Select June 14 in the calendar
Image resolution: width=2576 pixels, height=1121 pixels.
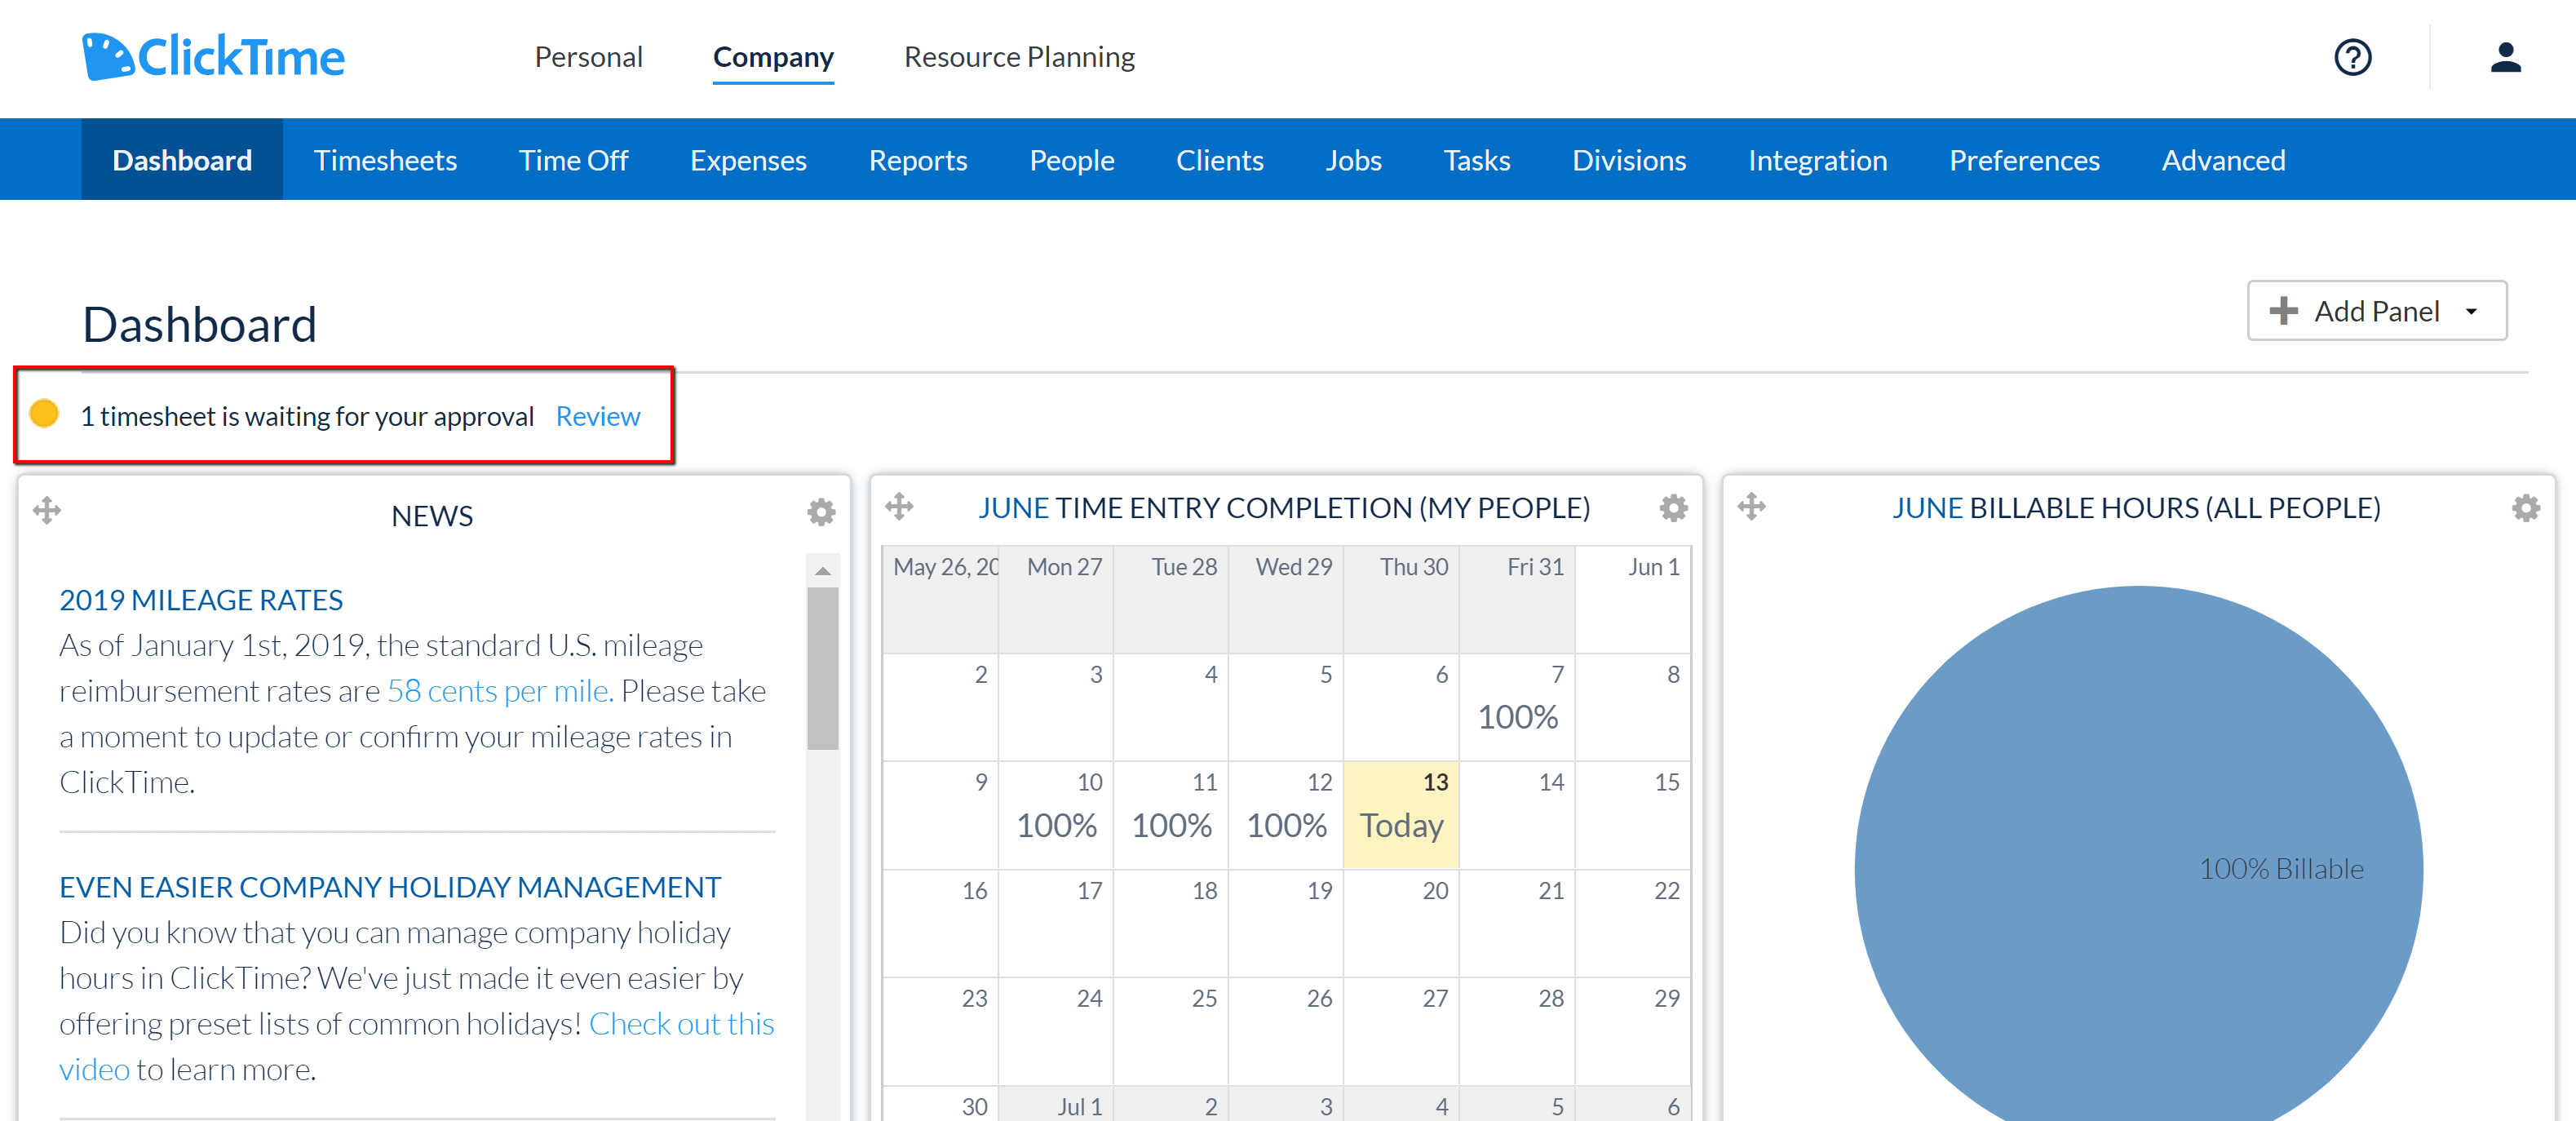click(1517, 815)
